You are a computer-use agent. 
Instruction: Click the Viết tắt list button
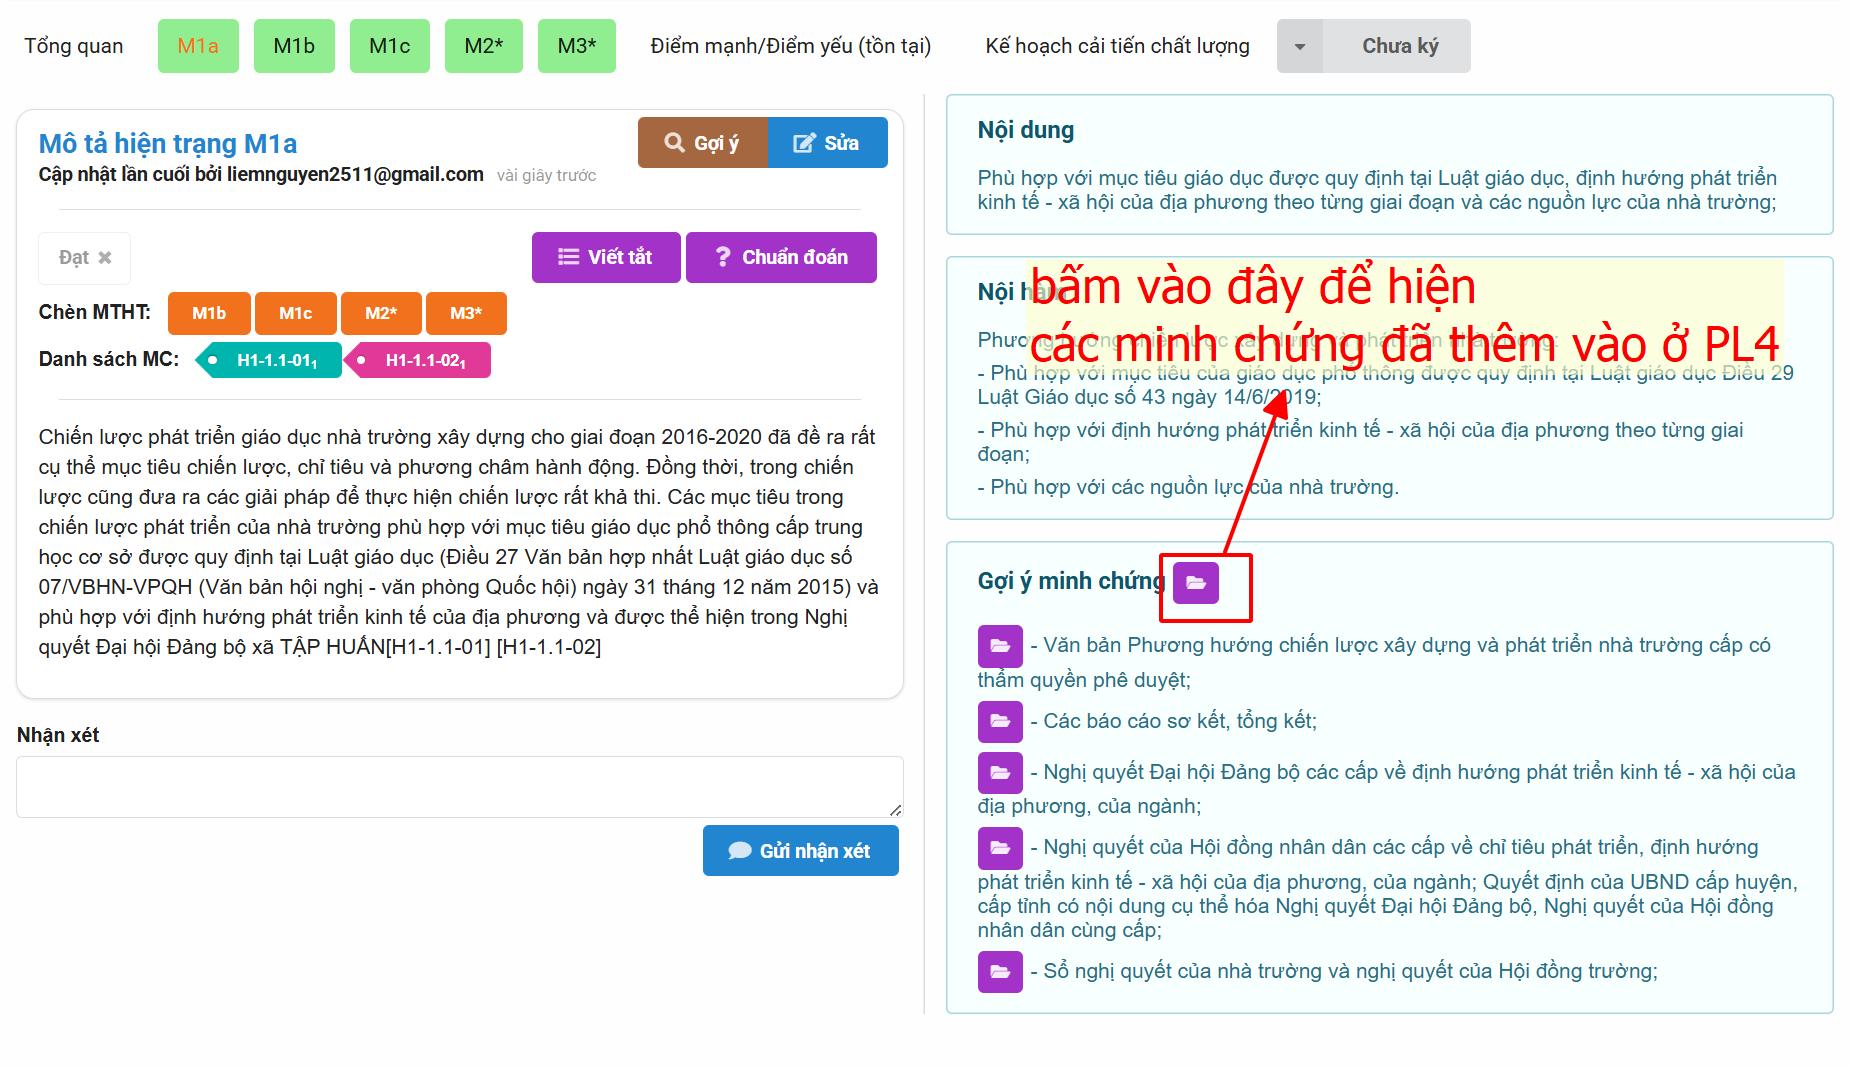coord(606,257)
